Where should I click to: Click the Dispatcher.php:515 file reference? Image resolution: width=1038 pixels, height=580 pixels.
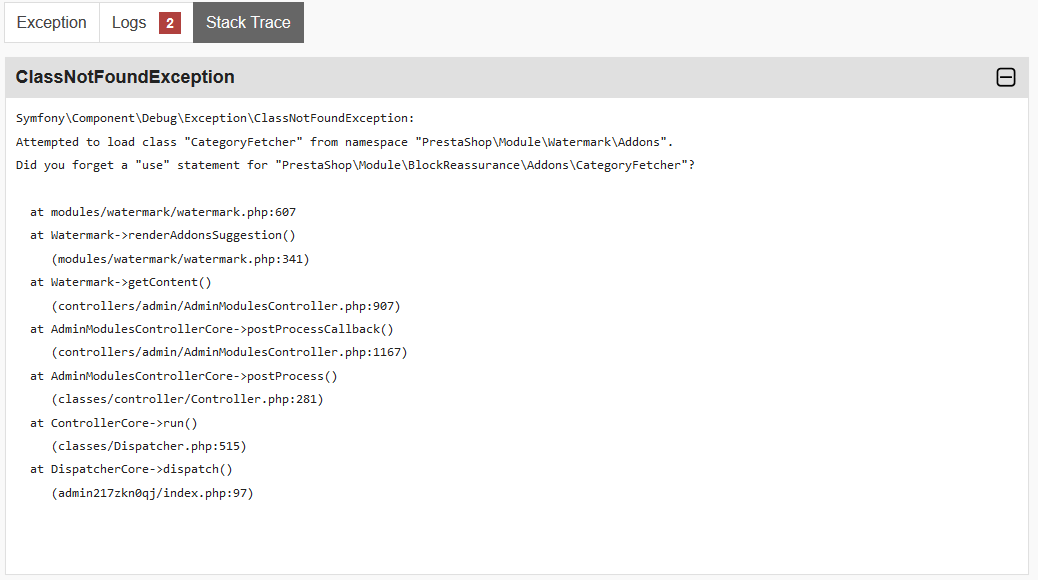point(149,446)
